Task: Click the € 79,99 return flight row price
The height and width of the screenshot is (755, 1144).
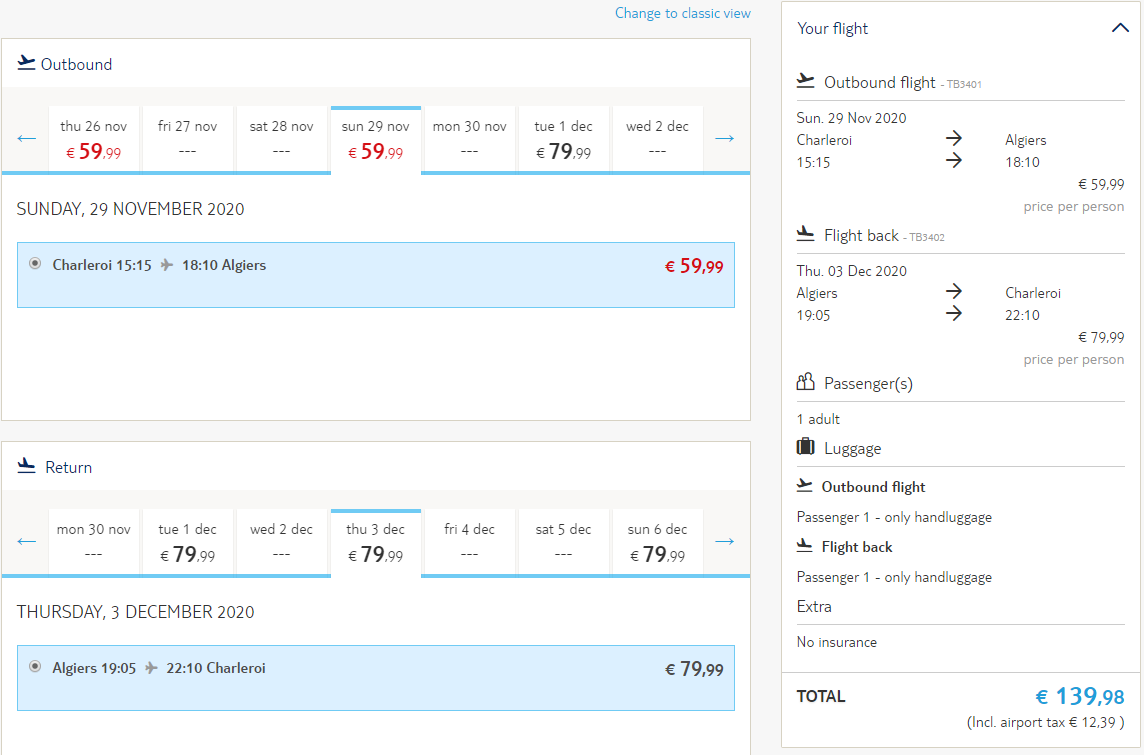Action: pos(694,669)
